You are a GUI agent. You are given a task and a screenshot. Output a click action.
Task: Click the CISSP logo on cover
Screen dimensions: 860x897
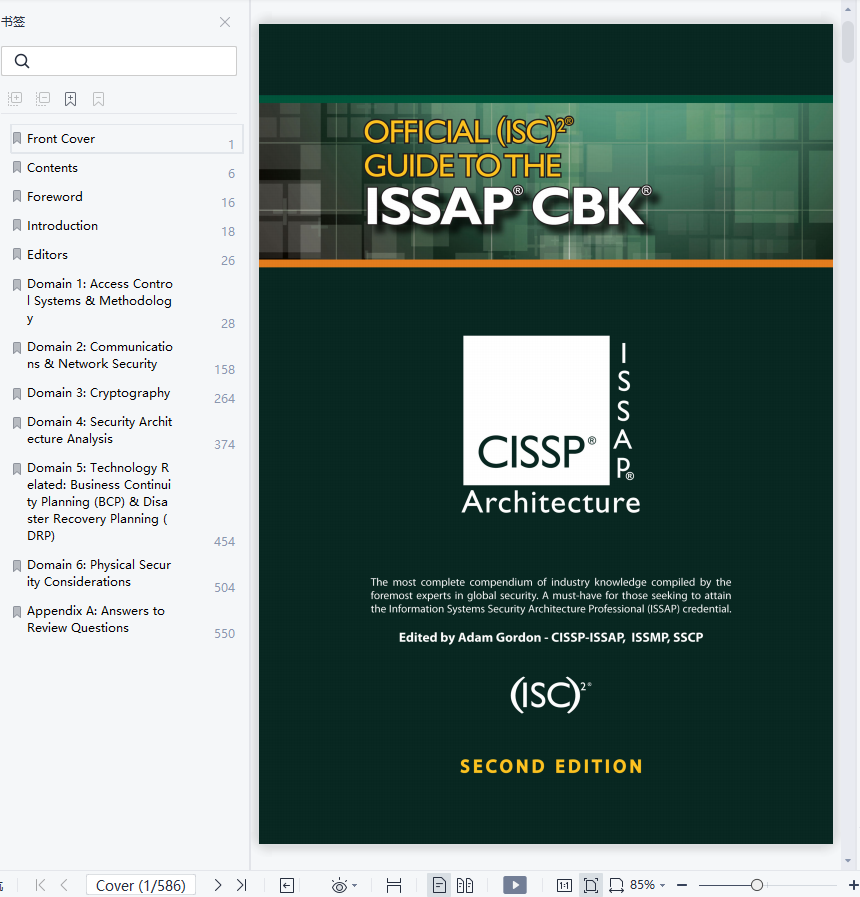tap(536, 410)
